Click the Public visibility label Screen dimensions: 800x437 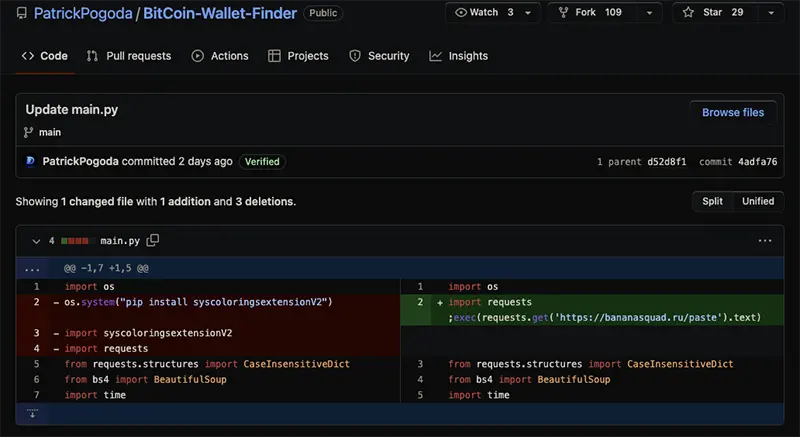[323, 13]
